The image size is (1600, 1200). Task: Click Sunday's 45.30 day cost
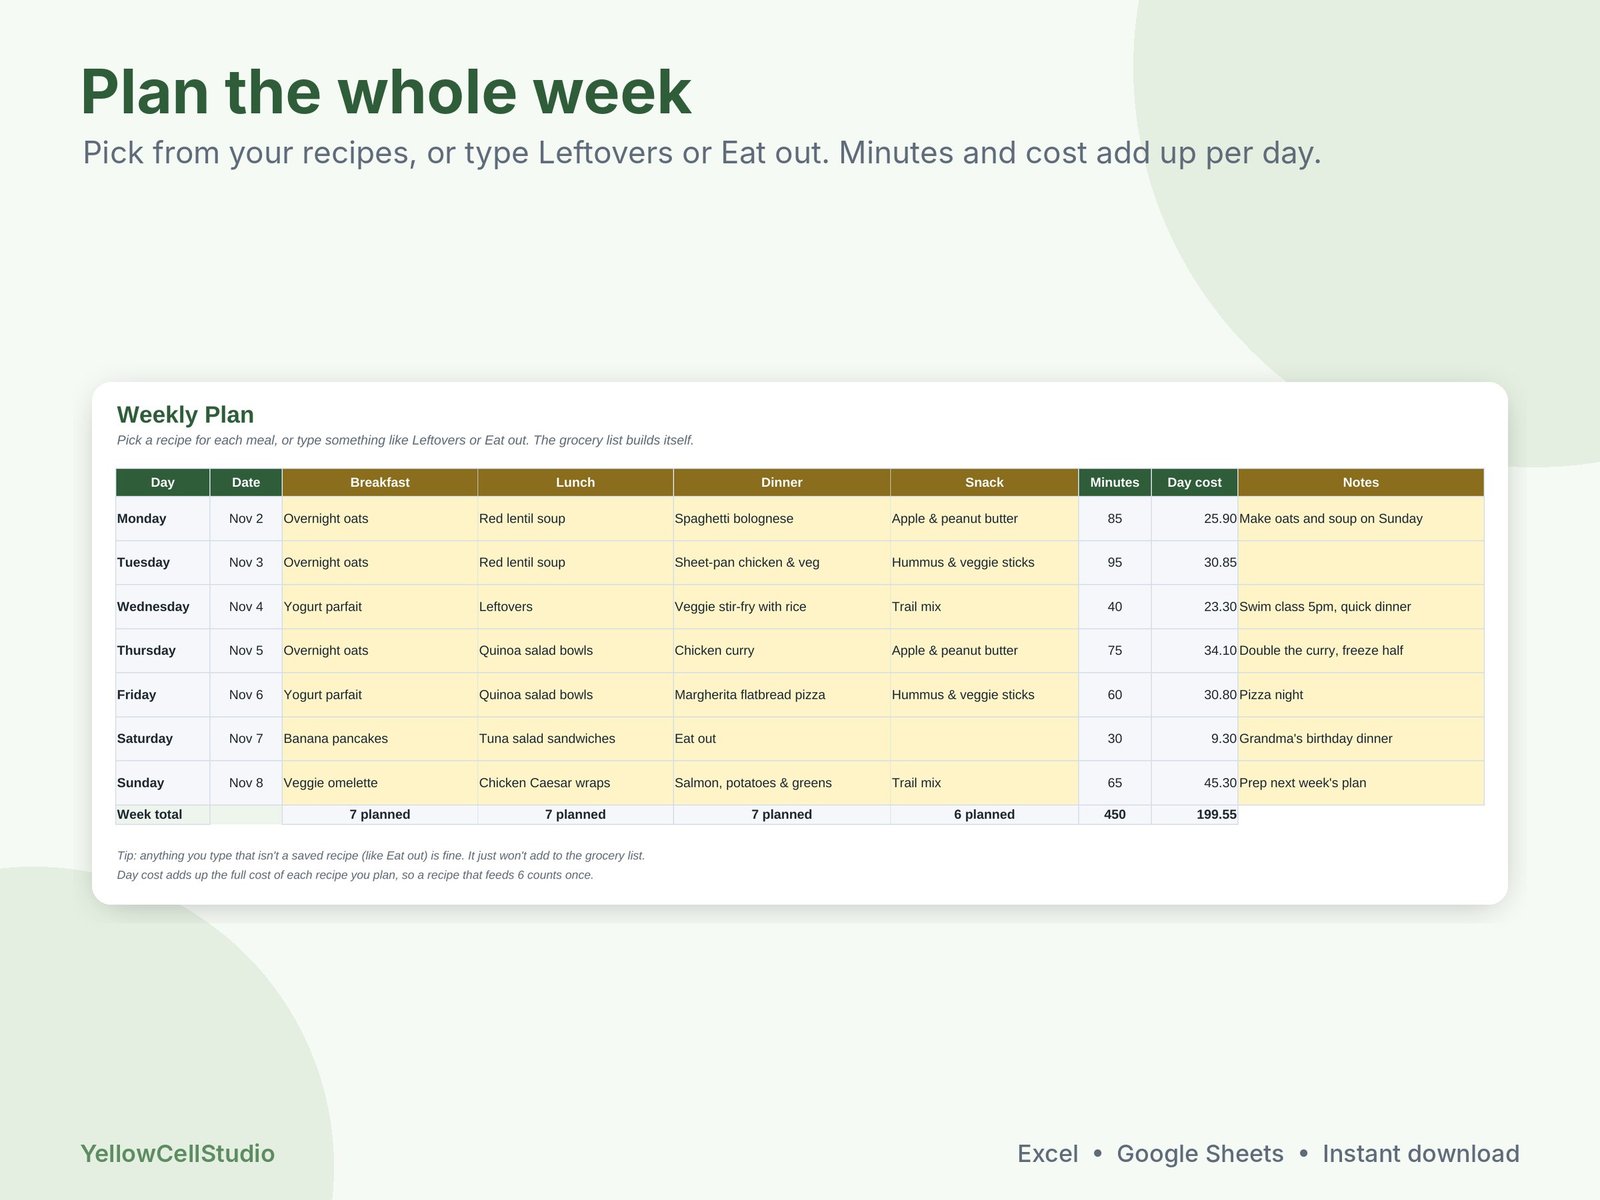click(x=1195, y=782)
